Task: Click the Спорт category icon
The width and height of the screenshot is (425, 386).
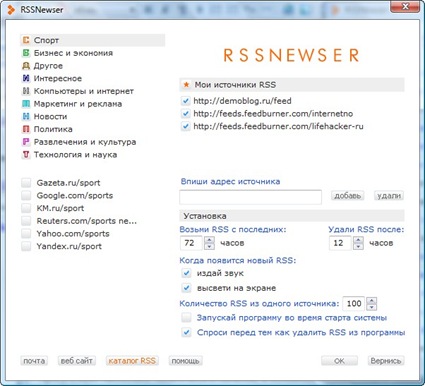Action: click(26, 40)
